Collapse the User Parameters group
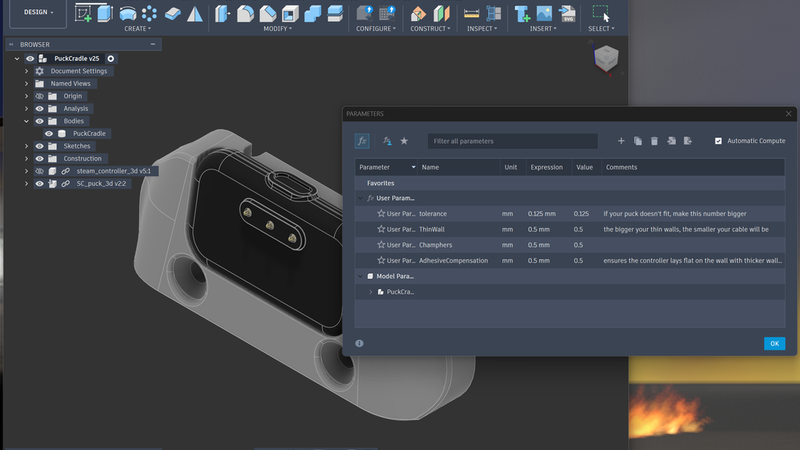800x450 pixels. (x=360, y=198)
